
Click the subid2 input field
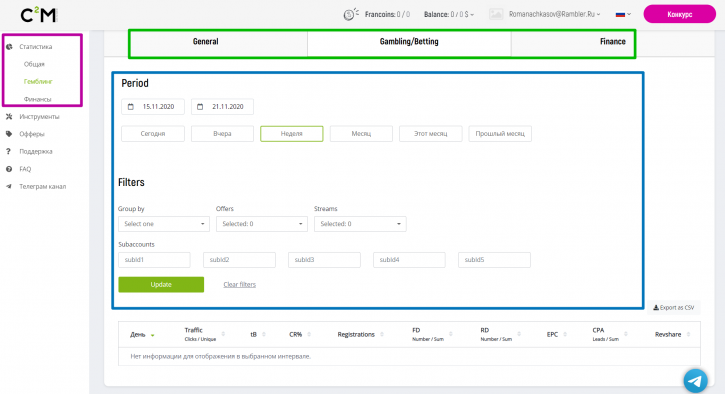(240, 260)
